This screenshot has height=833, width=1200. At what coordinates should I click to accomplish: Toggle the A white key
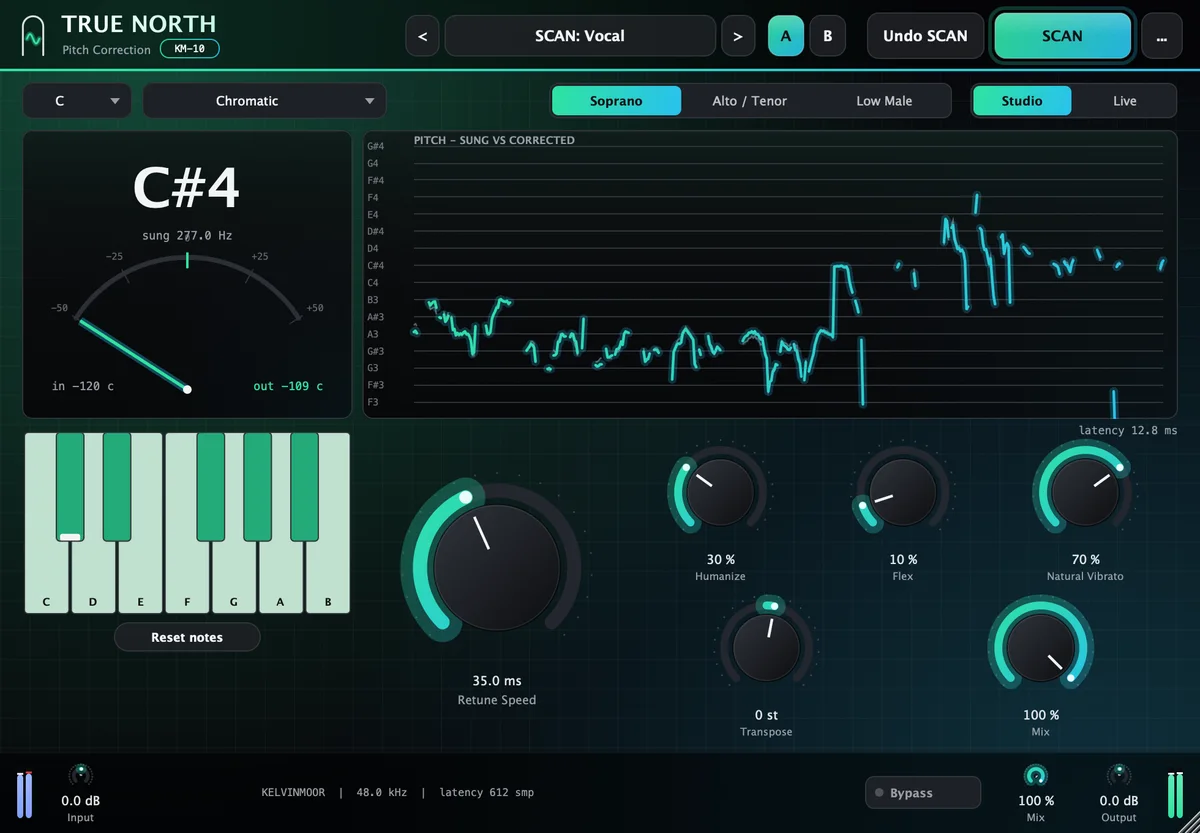[281, 580]
